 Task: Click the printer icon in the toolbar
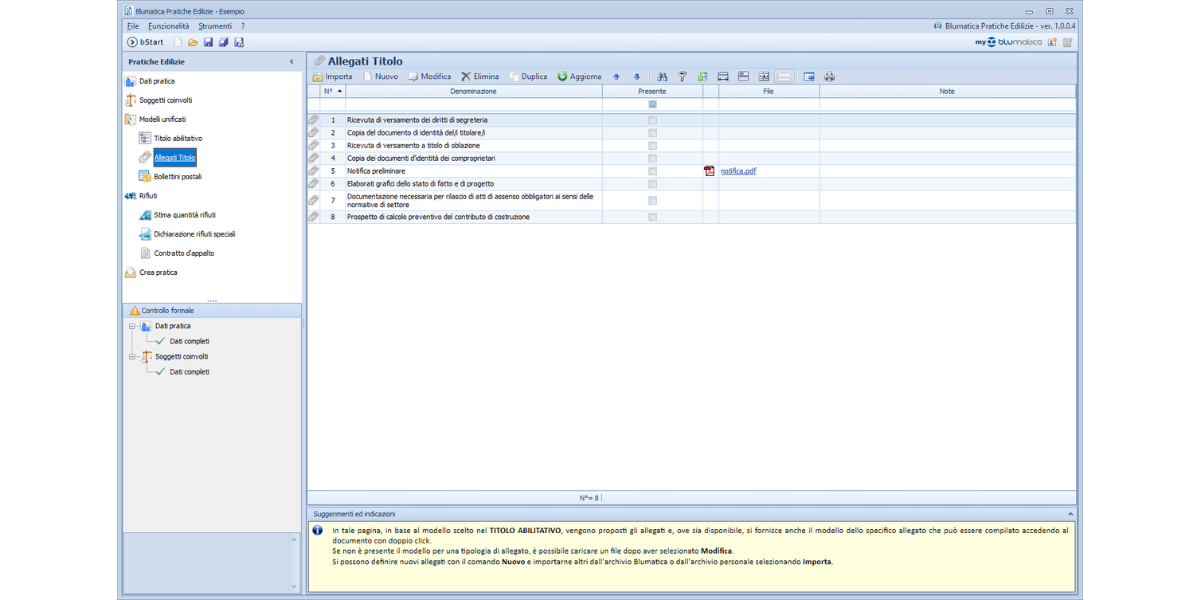[829, 76]
